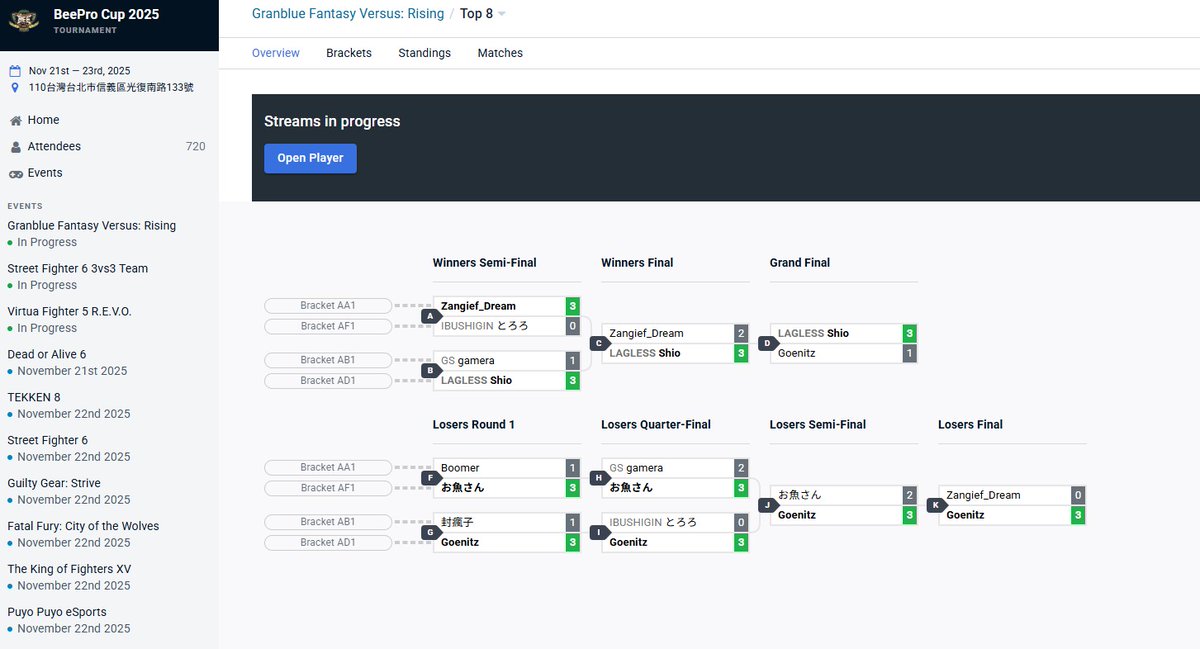Click Bracket AD1 feeder in Losers Round 1
The width and height of the screenshot is (1200, 649).
(x=328, y=542)
